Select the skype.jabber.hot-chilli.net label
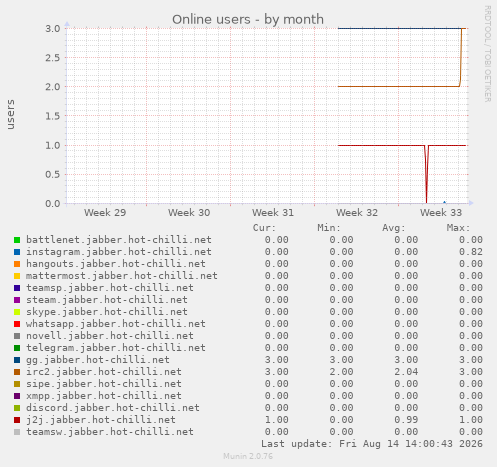Image resolution: width=497 pixels, height=467 pixels. 107,312
